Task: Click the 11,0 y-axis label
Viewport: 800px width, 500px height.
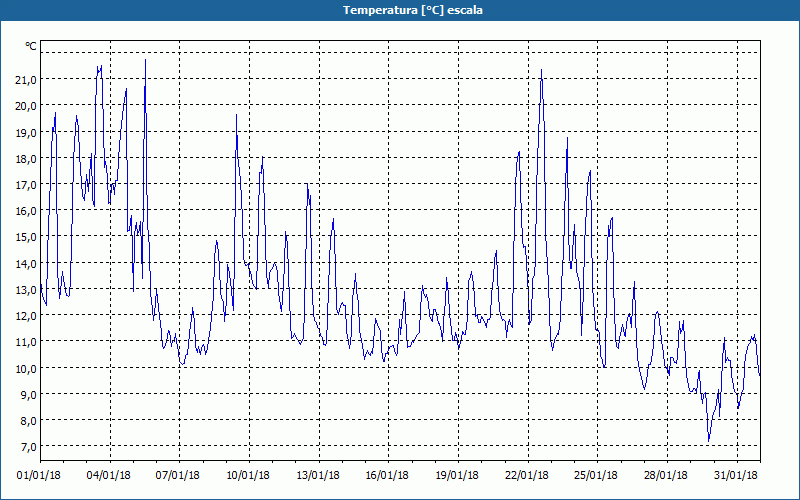Action: (x=27, y=342)
